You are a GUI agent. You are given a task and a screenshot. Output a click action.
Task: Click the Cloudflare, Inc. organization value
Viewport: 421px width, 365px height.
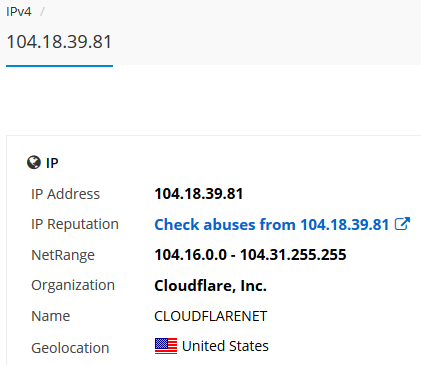click(210, 285)
